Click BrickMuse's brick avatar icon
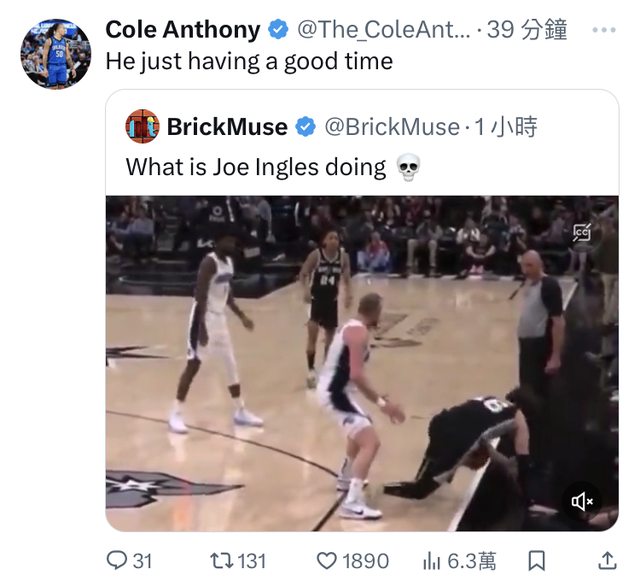 [142, 127]
